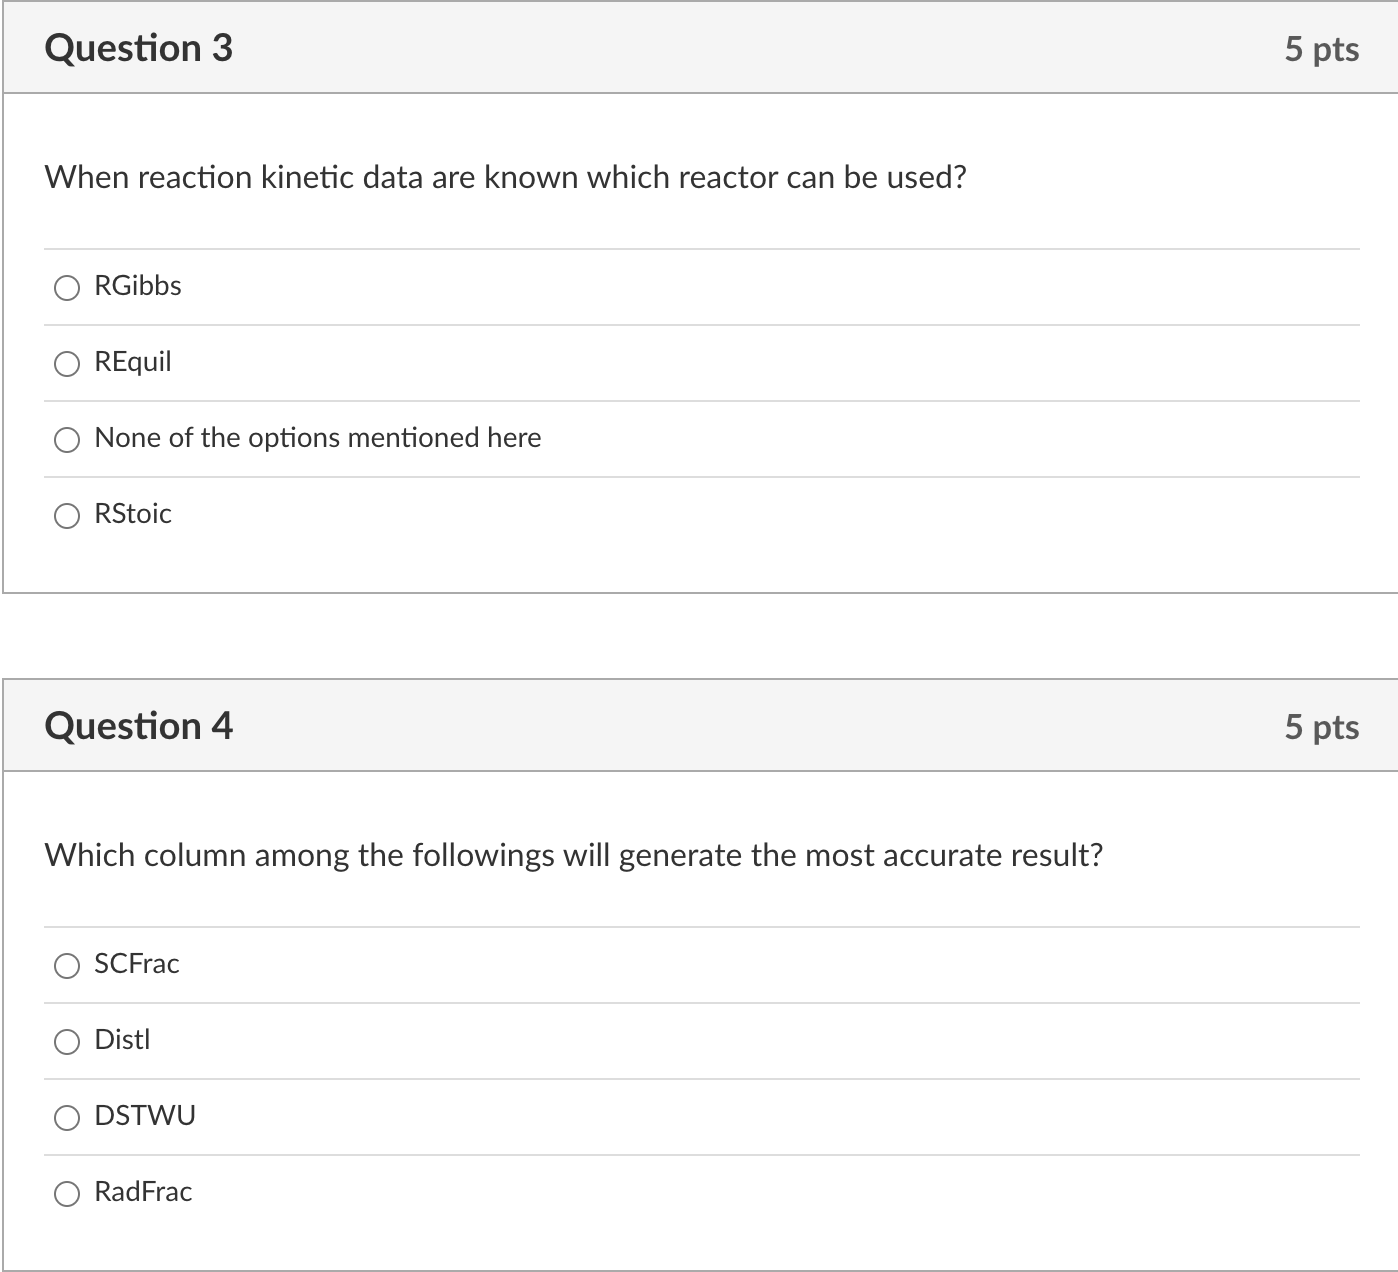The image size is (1398, 1272).
Task: Click the RGibbs answer label text
Action: (x=138, y=286)
